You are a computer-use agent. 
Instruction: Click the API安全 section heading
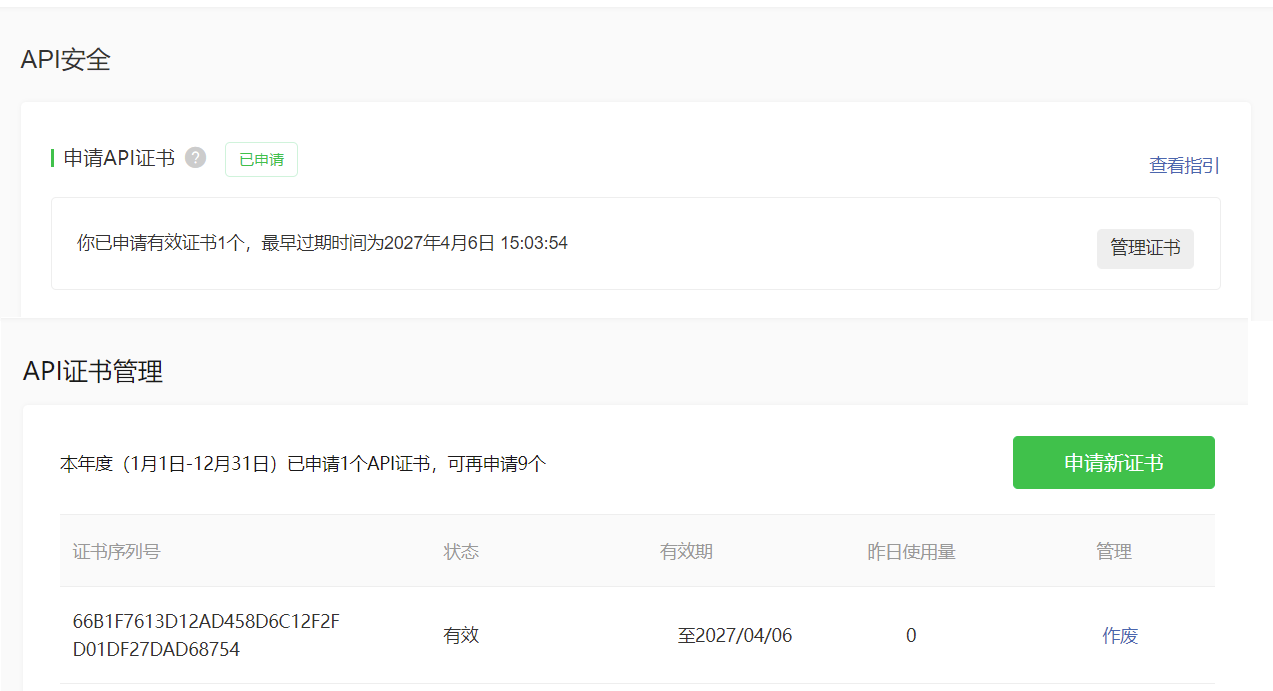click(65, 59)
